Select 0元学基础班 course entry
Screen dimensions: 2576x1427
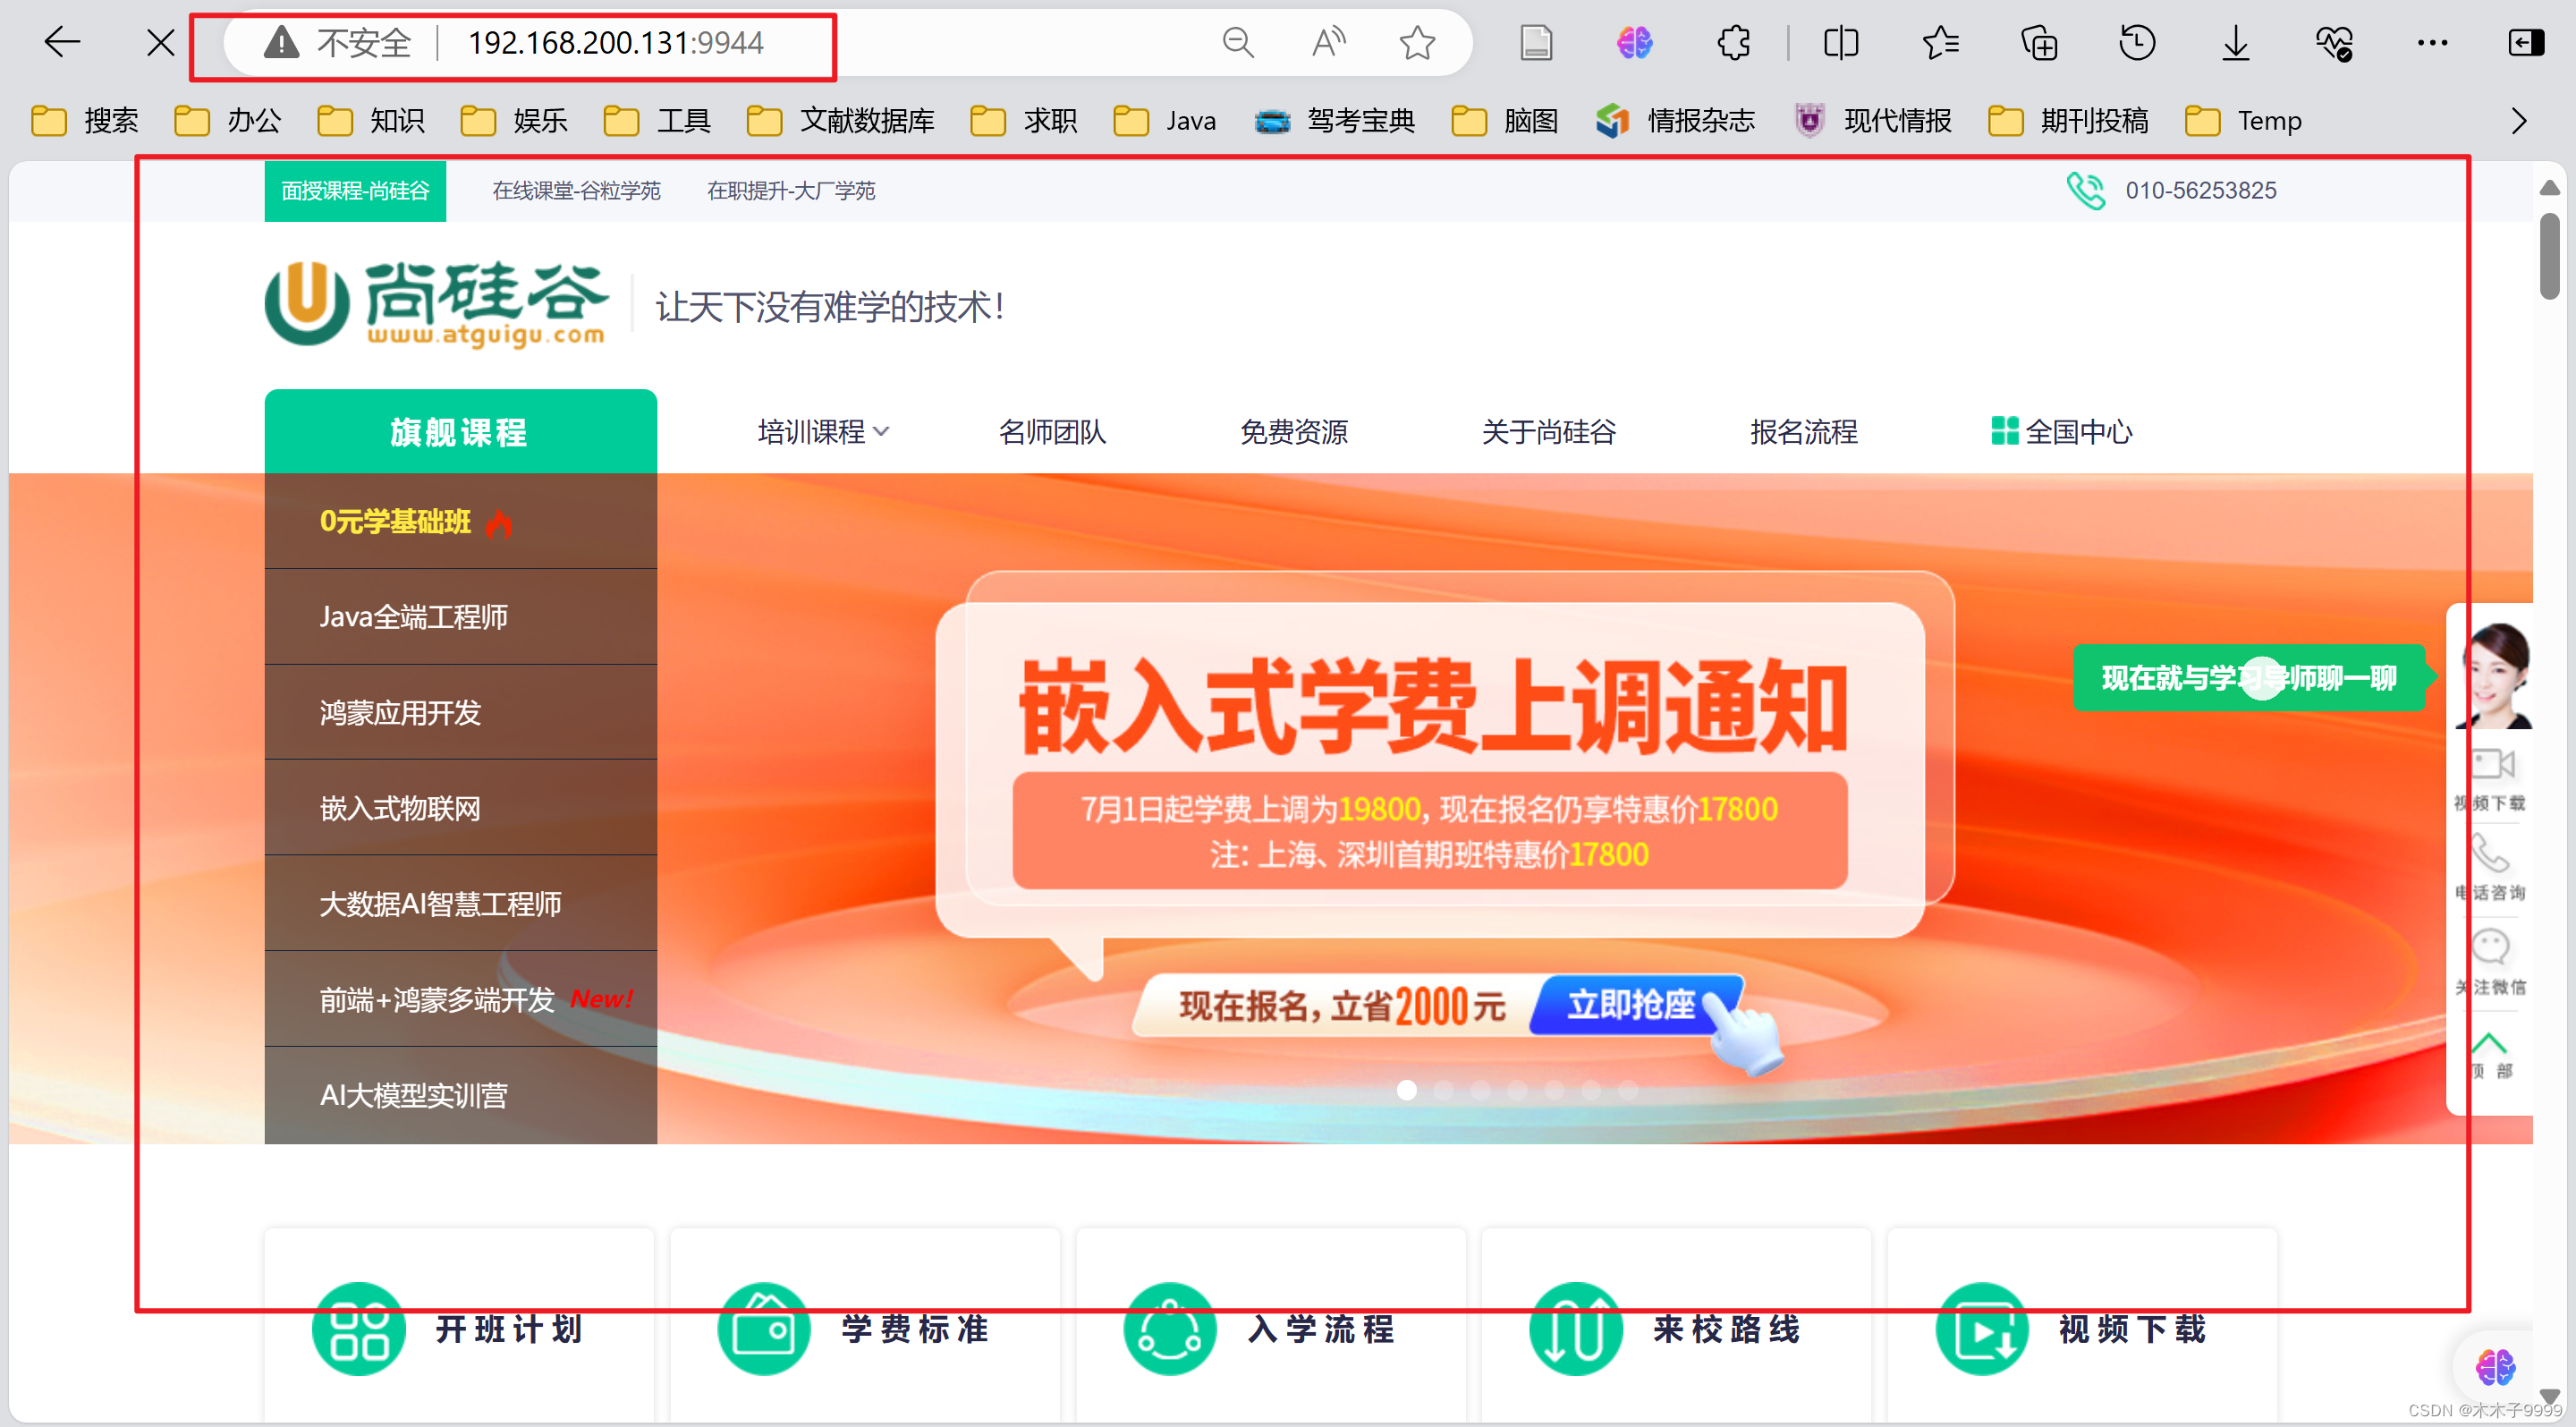(460, 521)
